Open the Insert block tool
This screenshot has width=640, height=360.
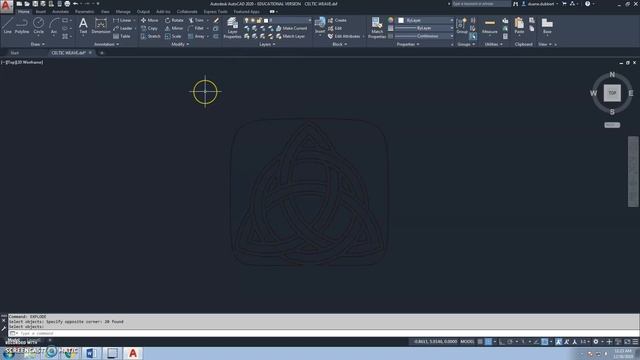point(320,25)
